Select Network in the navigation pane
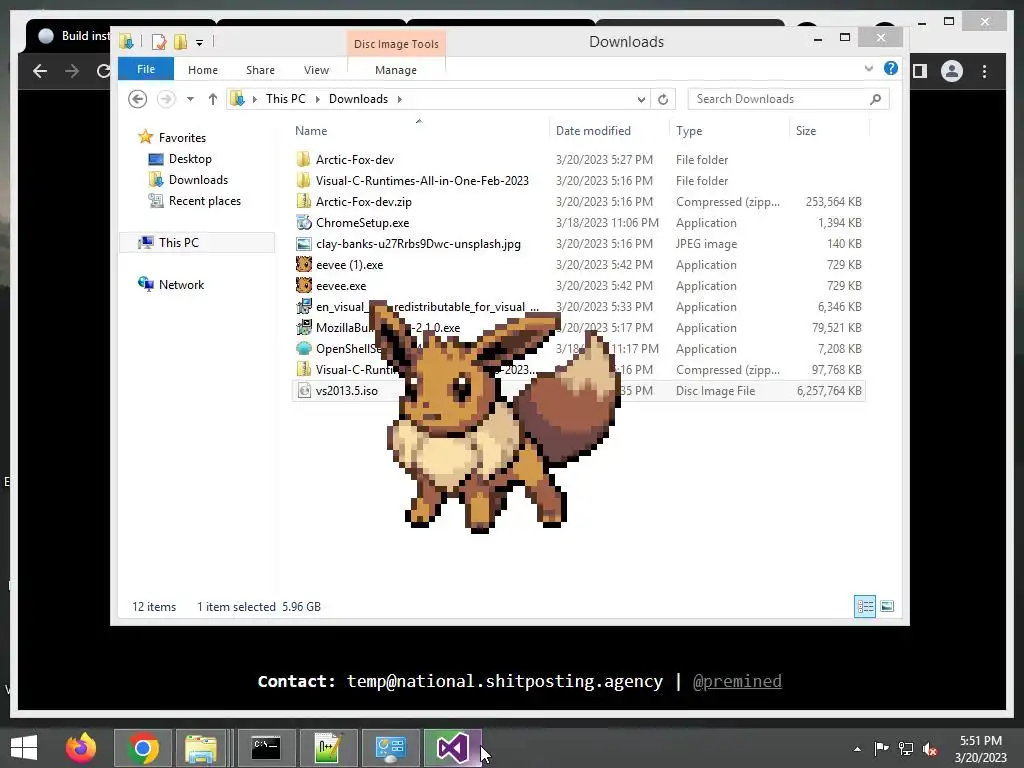The width and height of the screenshot is (1024, 768). [x=171, y=284]
